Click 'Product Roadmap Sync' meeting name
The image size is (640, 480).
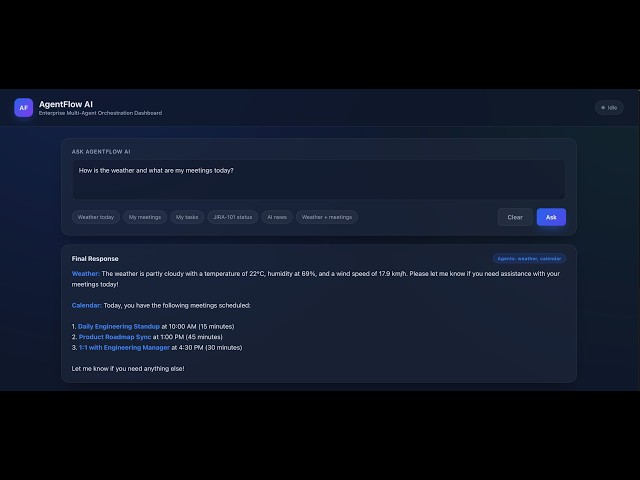tap(115, 337)
